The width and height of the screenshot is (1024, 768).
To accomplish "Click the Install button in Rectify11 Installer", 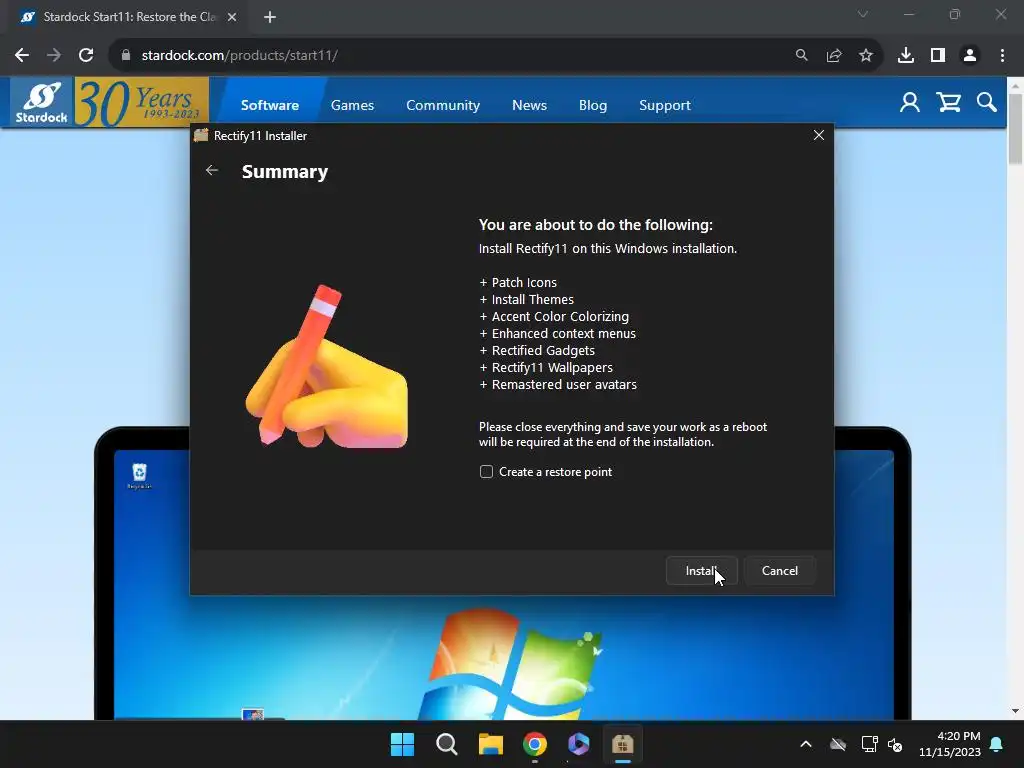I will 701,571.
